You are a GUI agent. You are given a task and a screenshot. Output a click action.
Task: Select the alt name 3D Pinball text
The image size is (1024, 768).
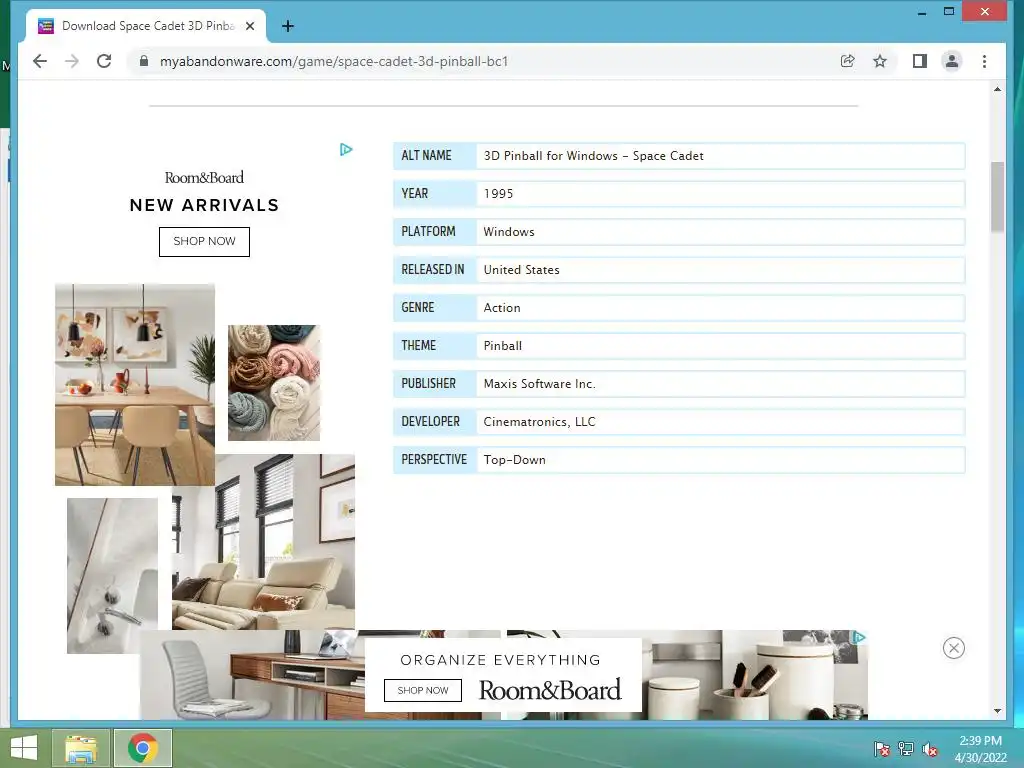pos(594,156)
